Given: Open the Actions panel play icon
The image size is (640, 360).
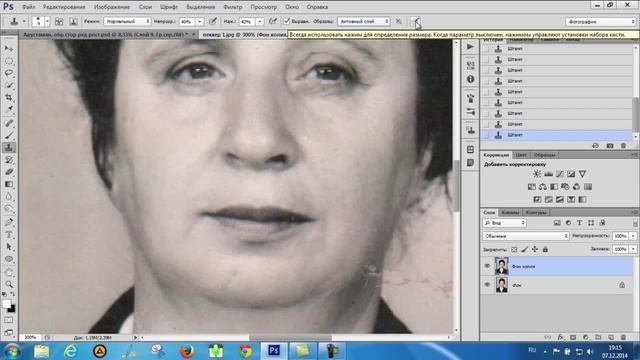Looking at the screenshot, I should [x=470, y=47].
